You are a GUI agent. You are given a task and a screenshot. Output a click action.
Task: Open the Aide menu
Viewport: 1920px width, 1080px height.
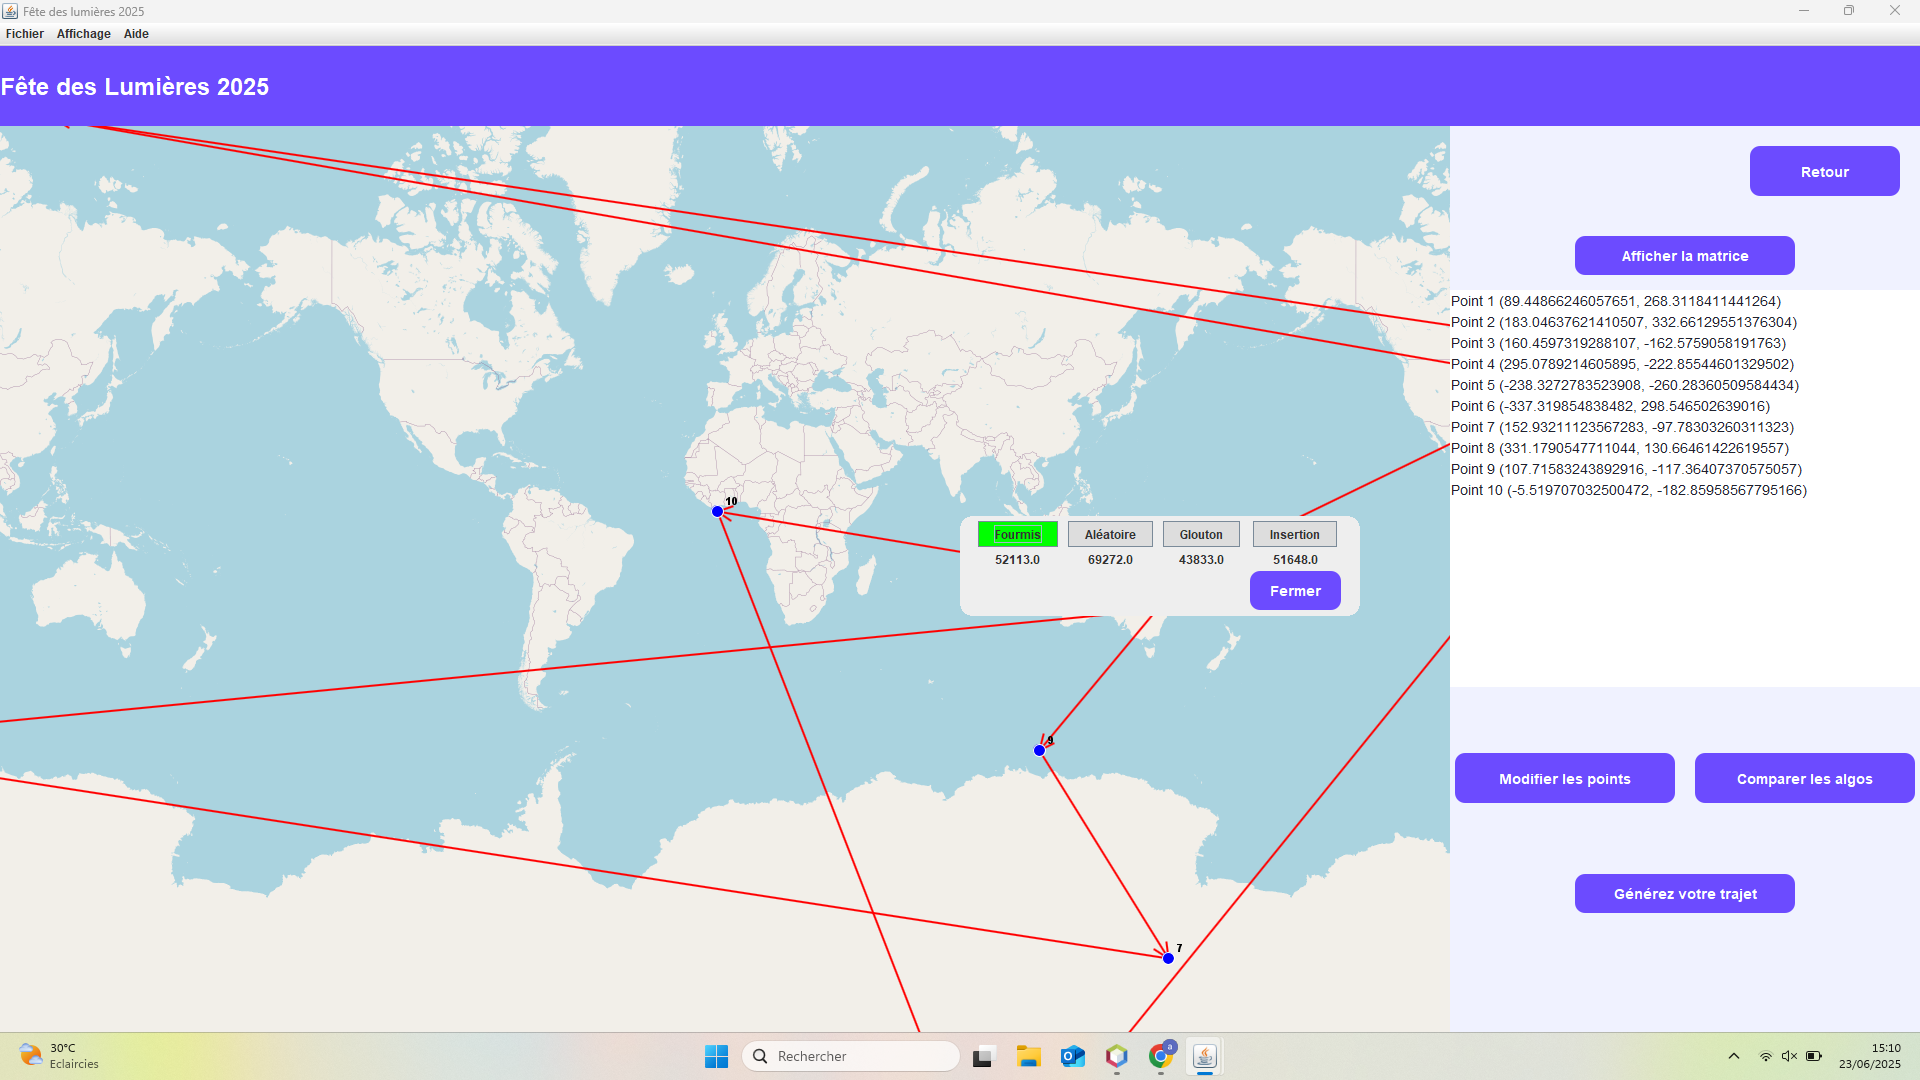[x=136, y=34]
